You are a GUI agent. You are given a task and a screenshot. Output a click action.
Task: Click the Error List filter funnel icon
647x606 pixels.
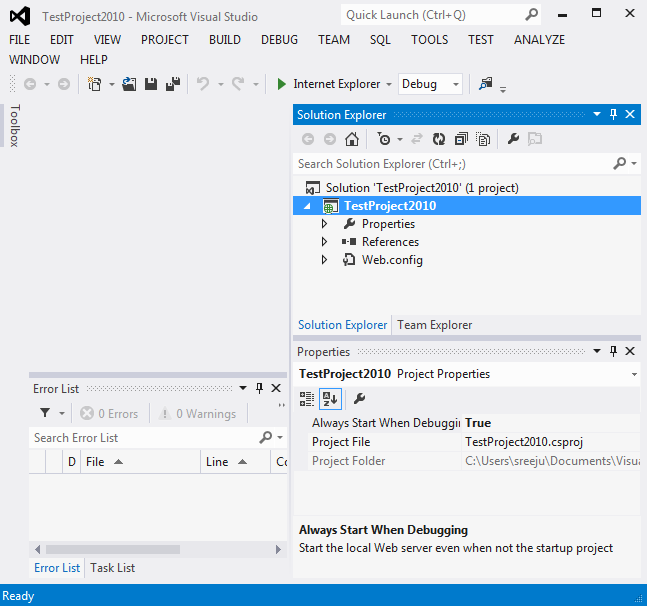point(45,413)
